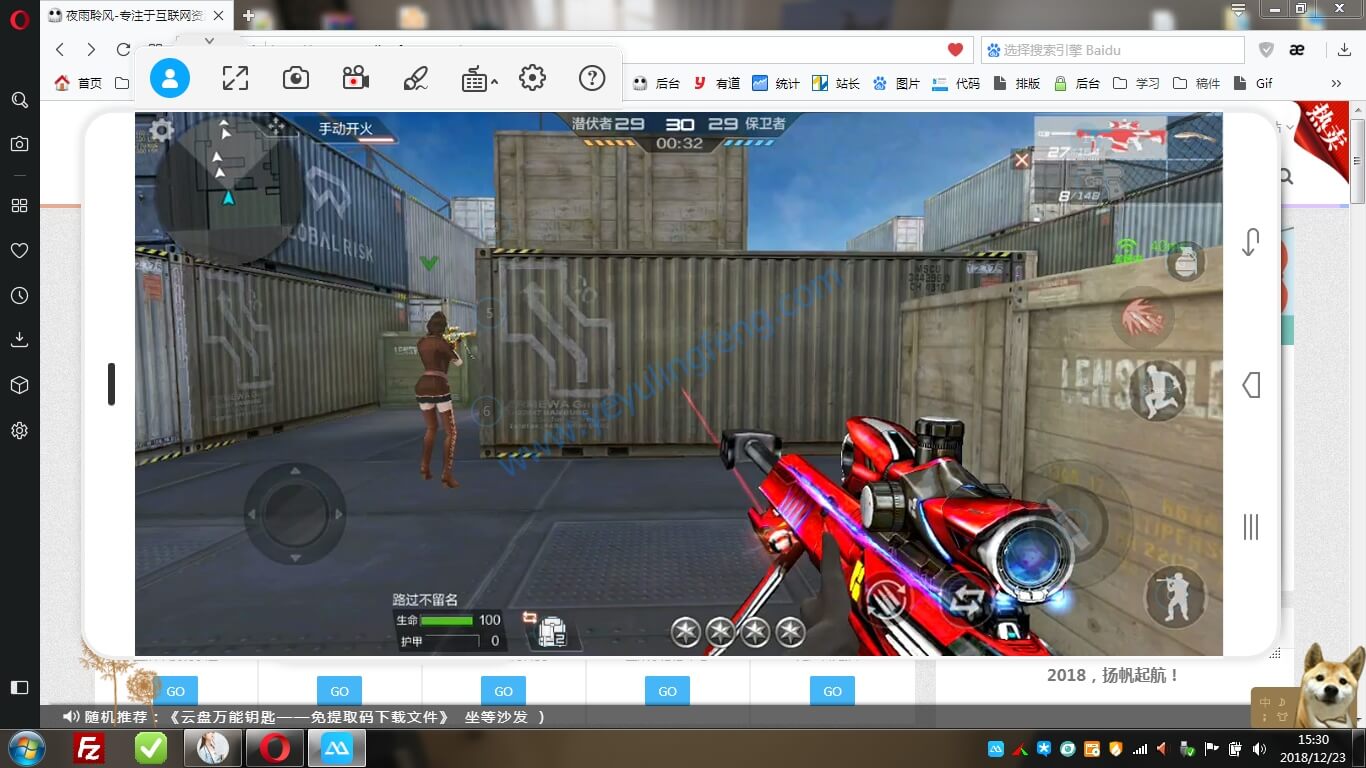
Task: Open 排版 bookmark
Action: 1016,84
